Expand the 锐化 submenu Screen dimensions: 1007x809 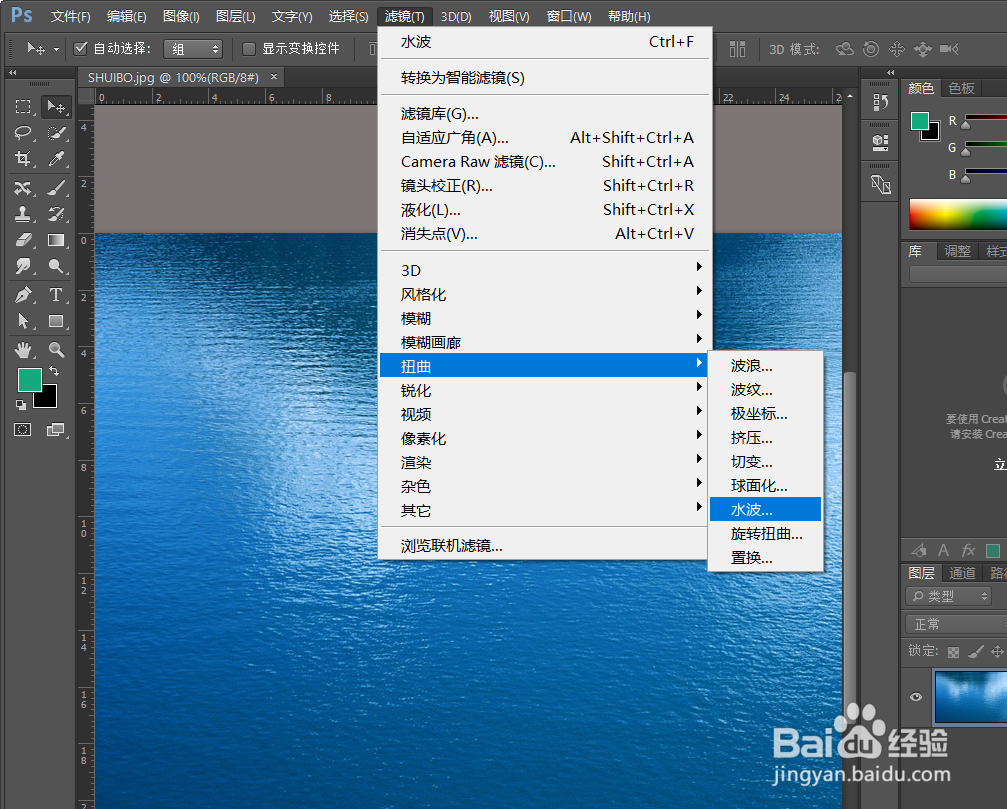coord(544,390)
